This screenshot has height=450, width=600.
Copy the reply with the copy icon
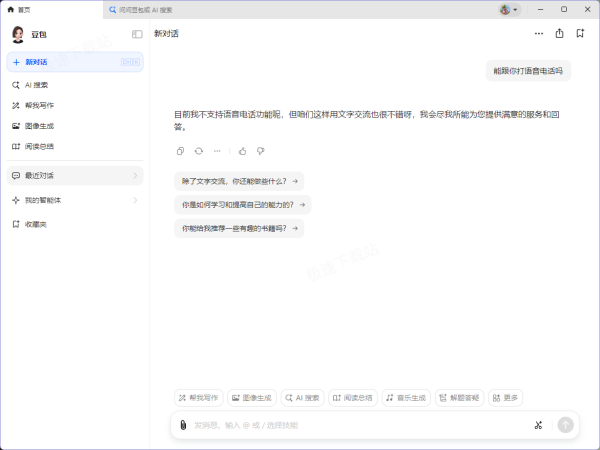(x=180, y=151)
